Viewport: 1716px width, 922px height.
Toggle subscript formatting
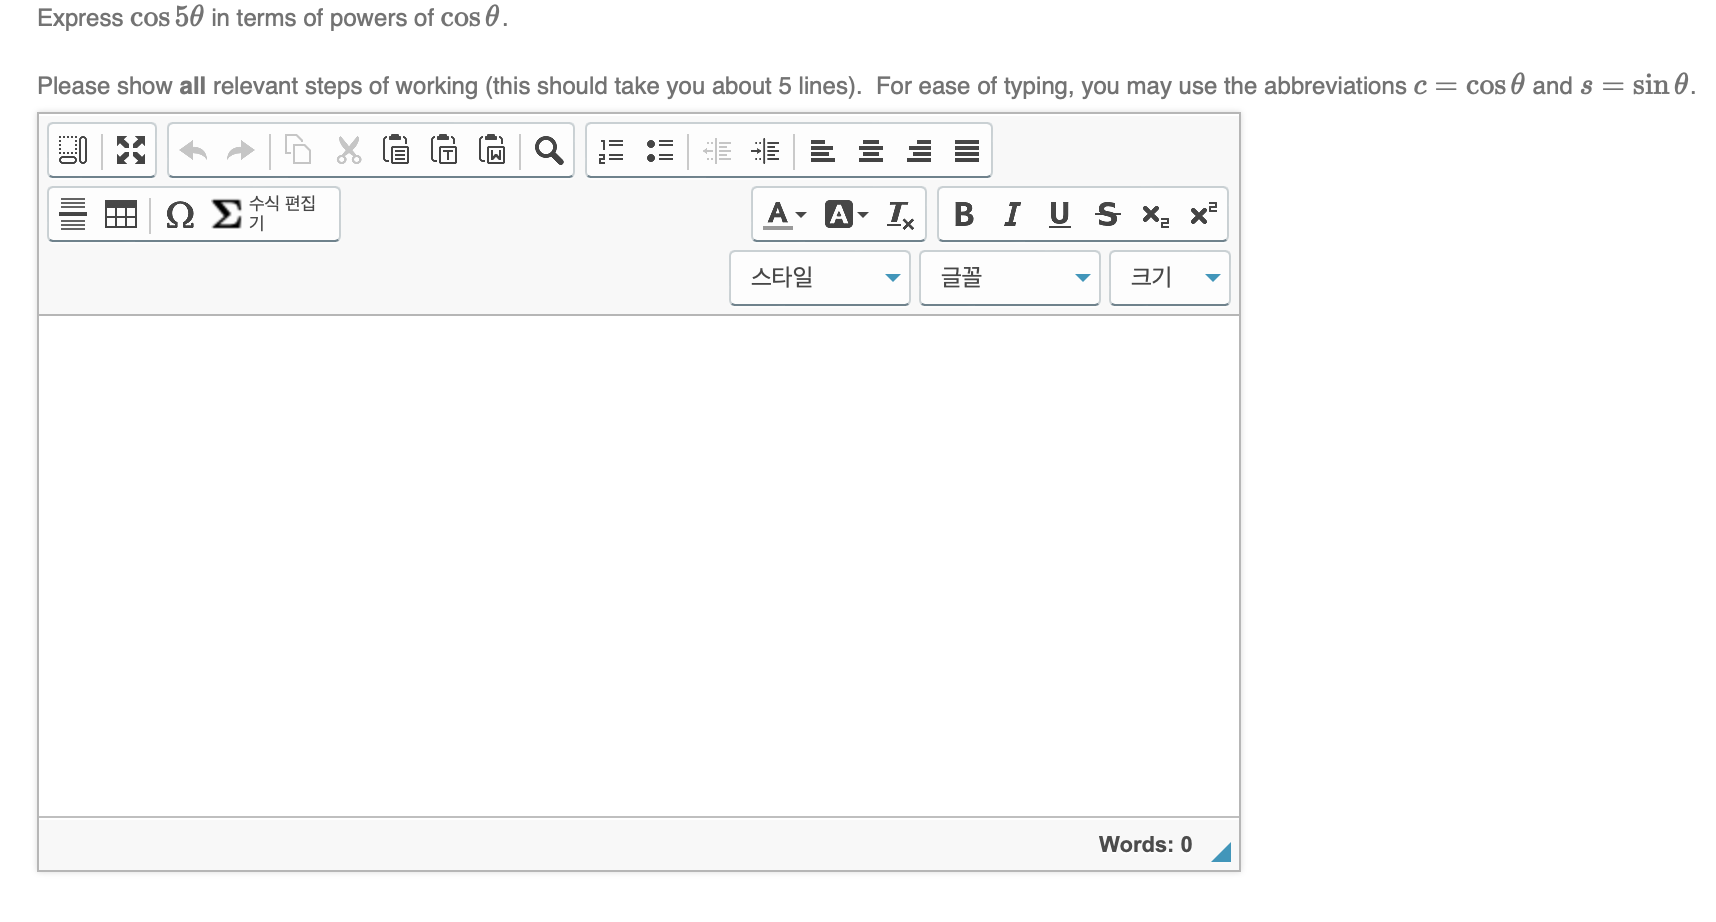[1156, 214]
